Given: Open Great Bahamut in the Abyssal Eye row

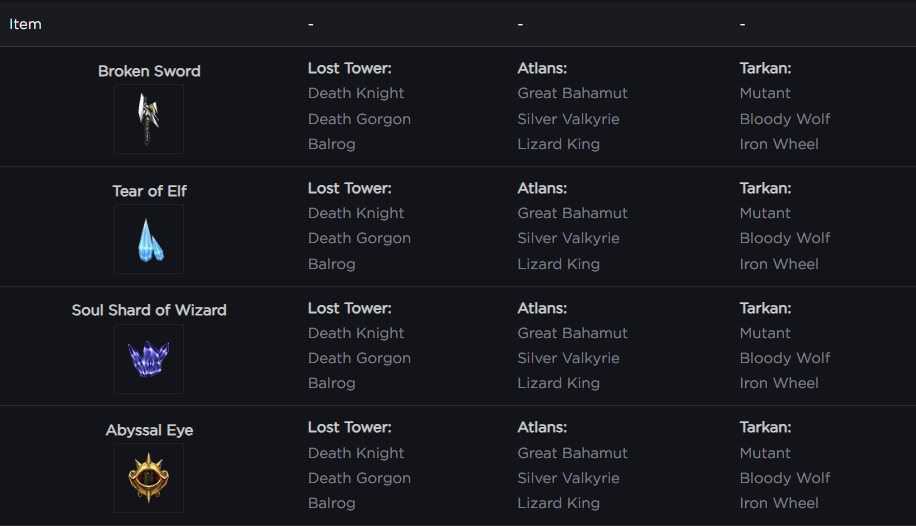Looking at the screenshot, I should (x=573, y=453).
